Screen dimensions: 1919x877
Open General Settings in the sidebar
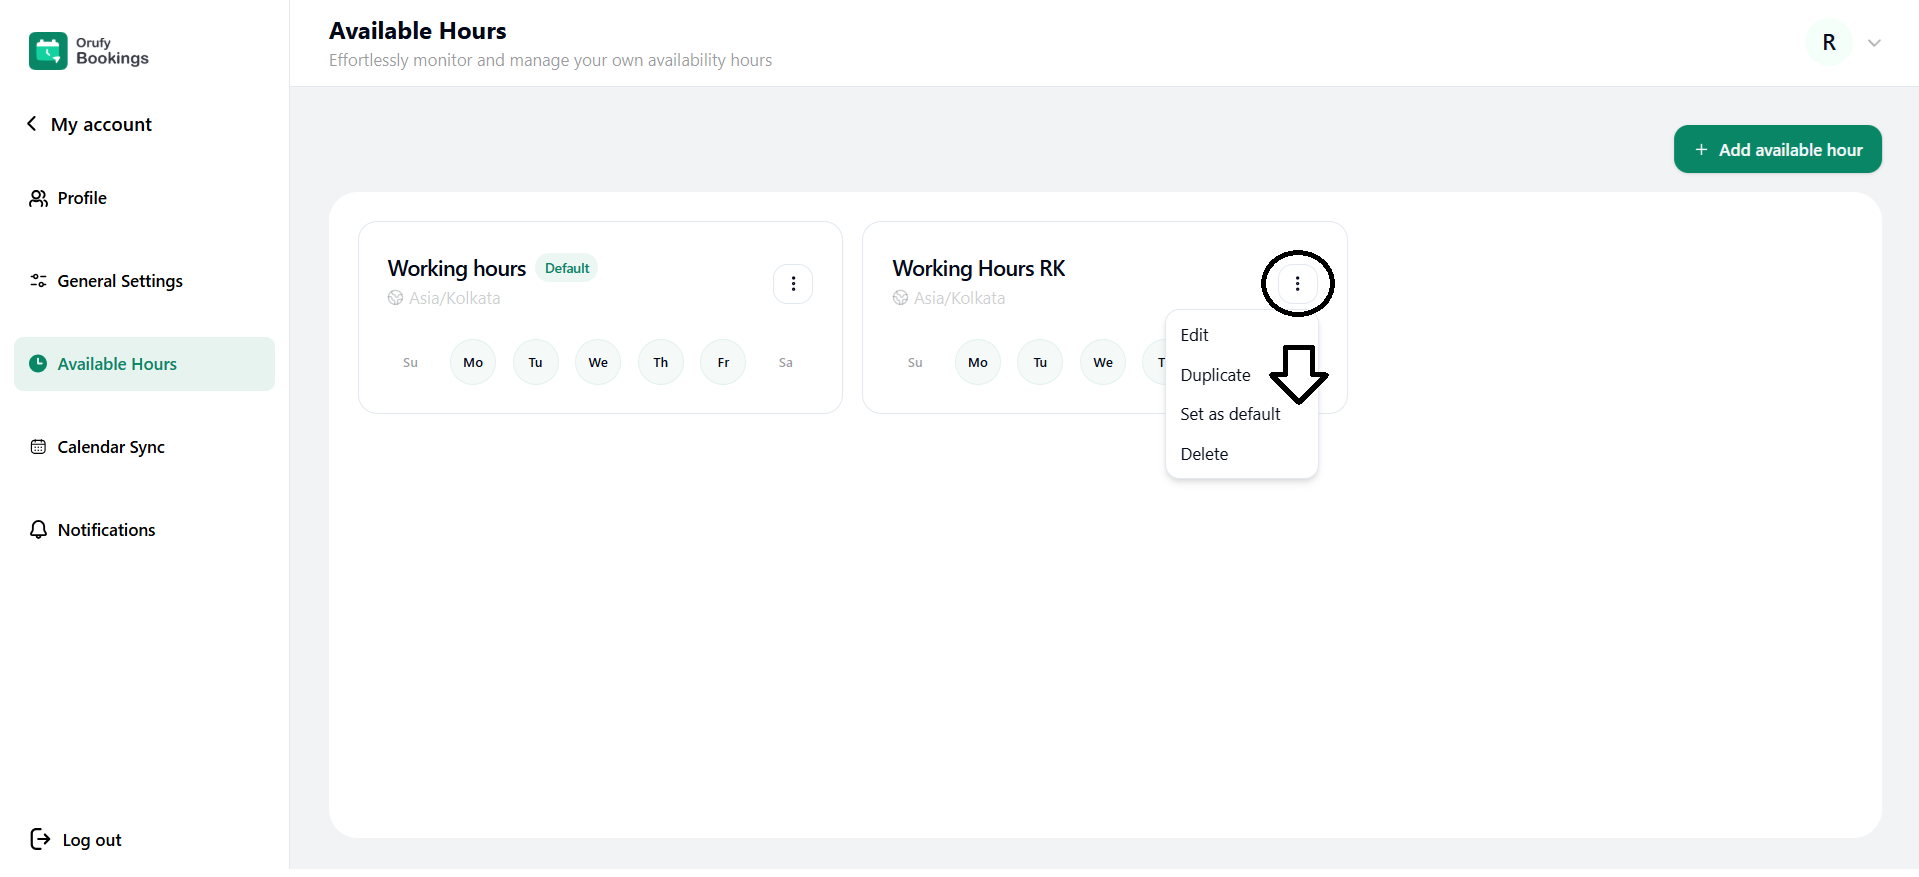[x=119, y=281]
